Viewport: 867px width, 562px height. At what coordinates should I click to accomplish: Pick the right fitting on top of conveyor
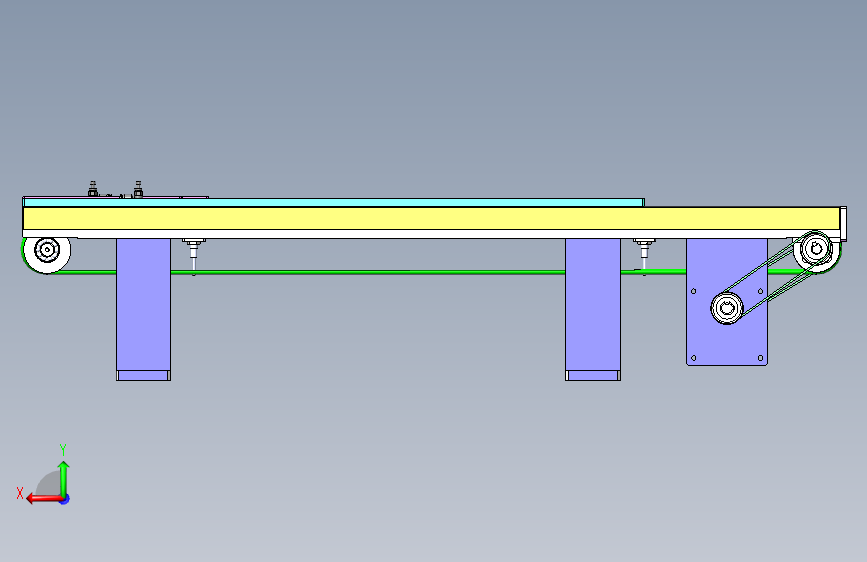(138, 189)
